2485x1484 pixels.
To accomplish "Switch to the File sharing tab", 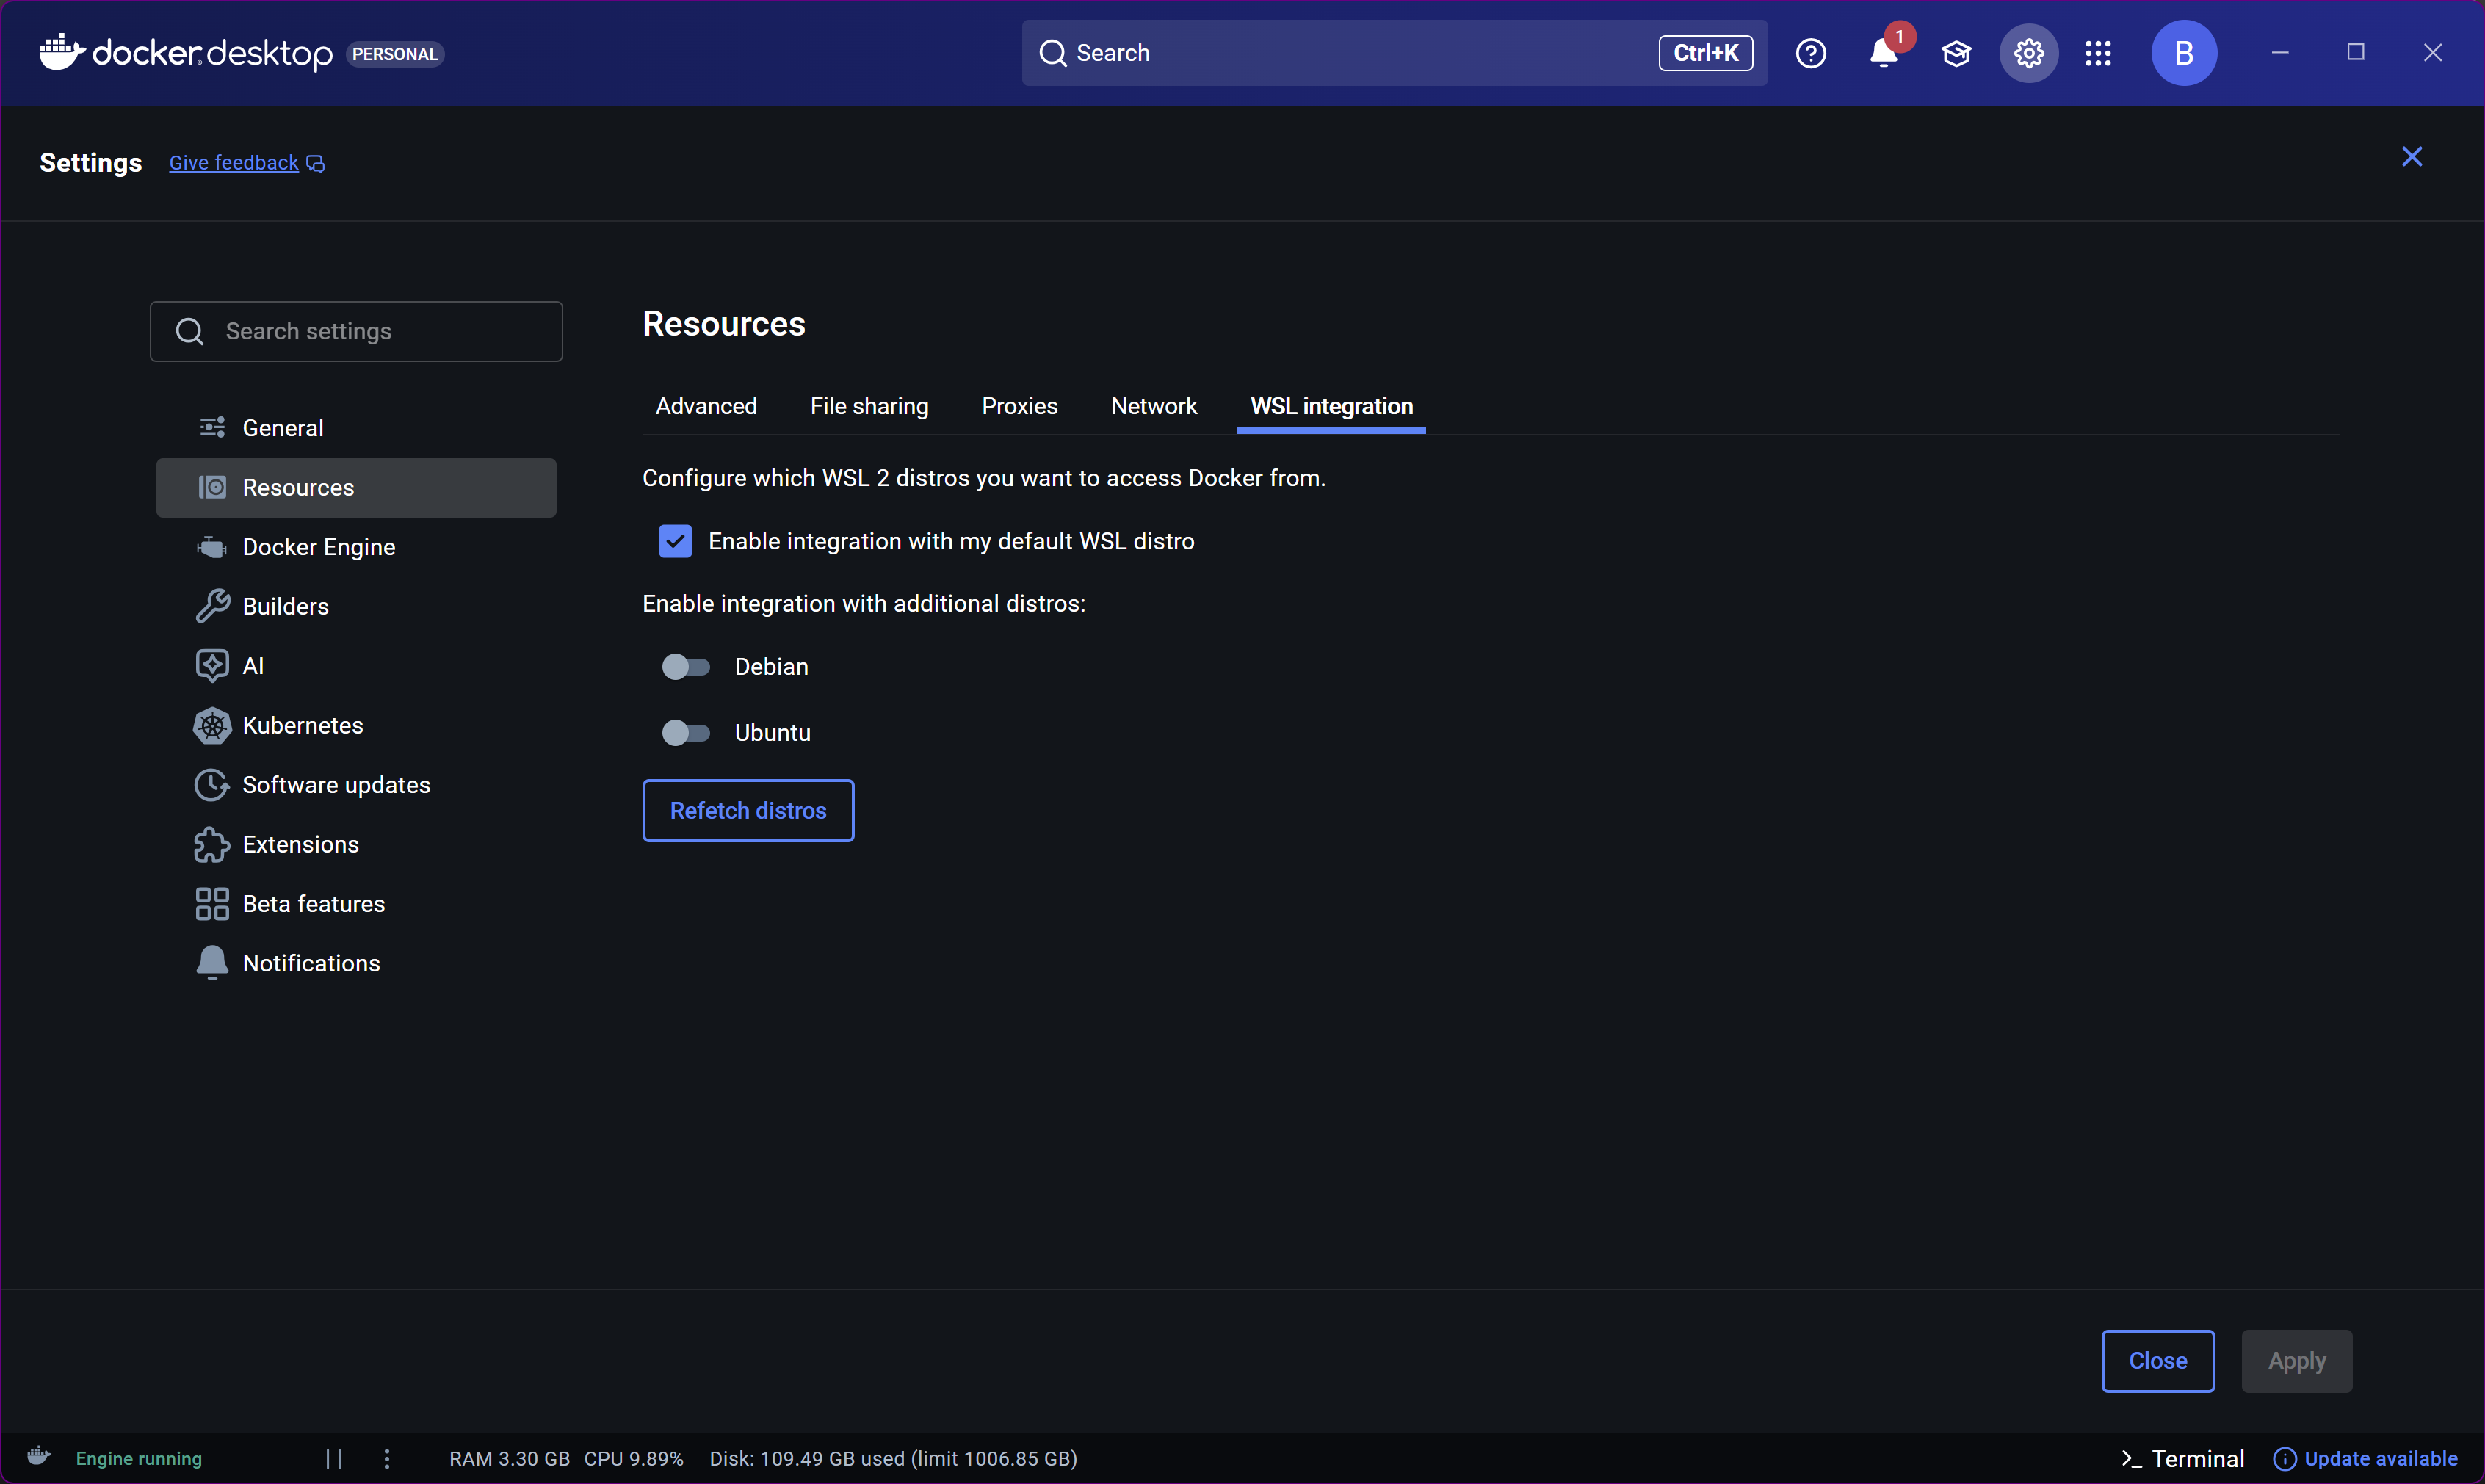I will [x=868, y=406].
